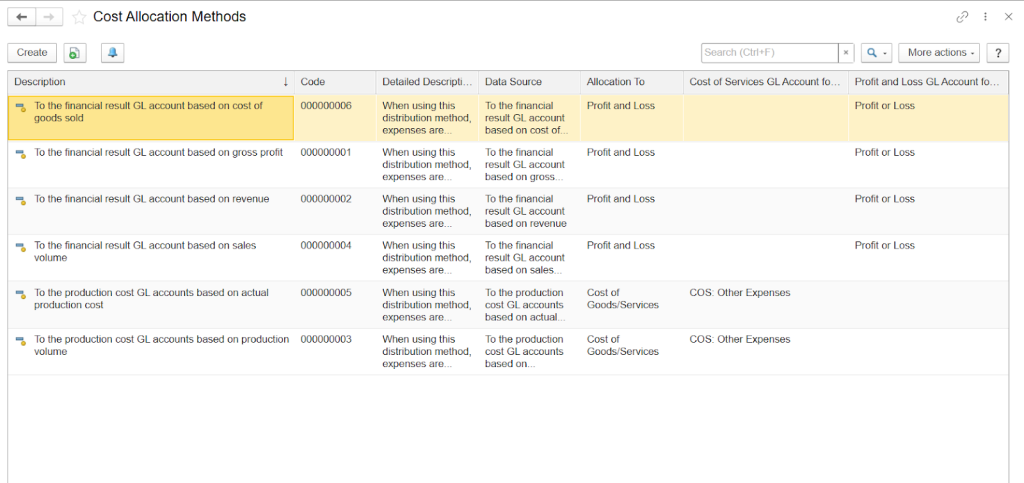Screen dimensions: 1024x483
Task: Click COS: Other Expenses in row 000000003
Action: coord(740,339)
